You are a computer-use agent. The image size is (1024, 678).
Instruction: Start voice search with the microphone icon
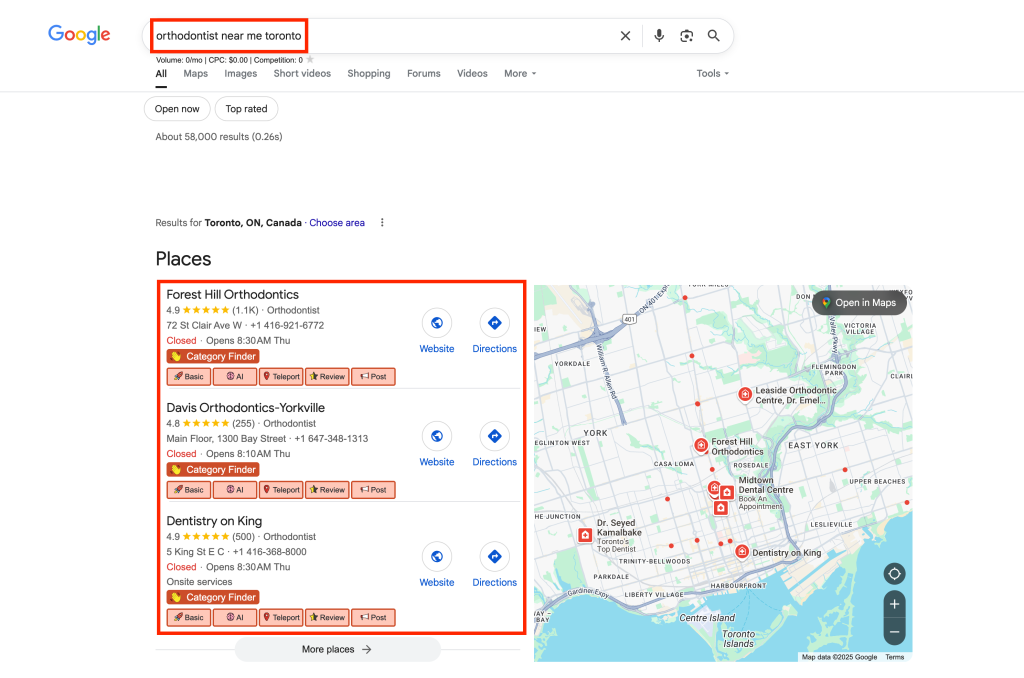coord(659,36)
